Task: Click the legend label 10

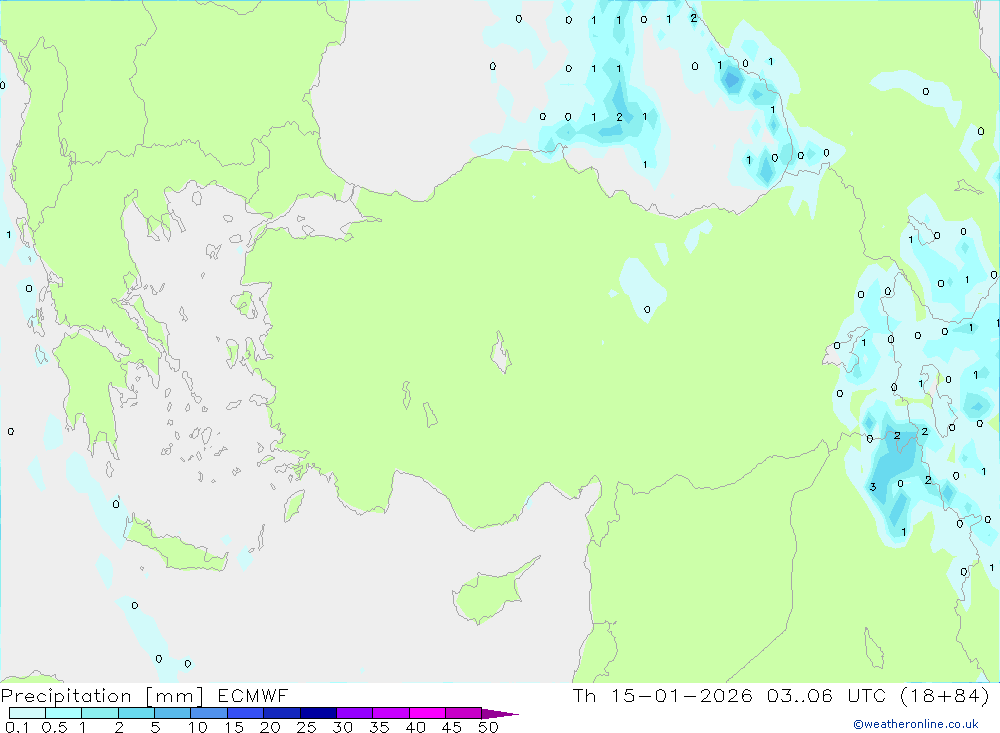Action: point(197,727)
